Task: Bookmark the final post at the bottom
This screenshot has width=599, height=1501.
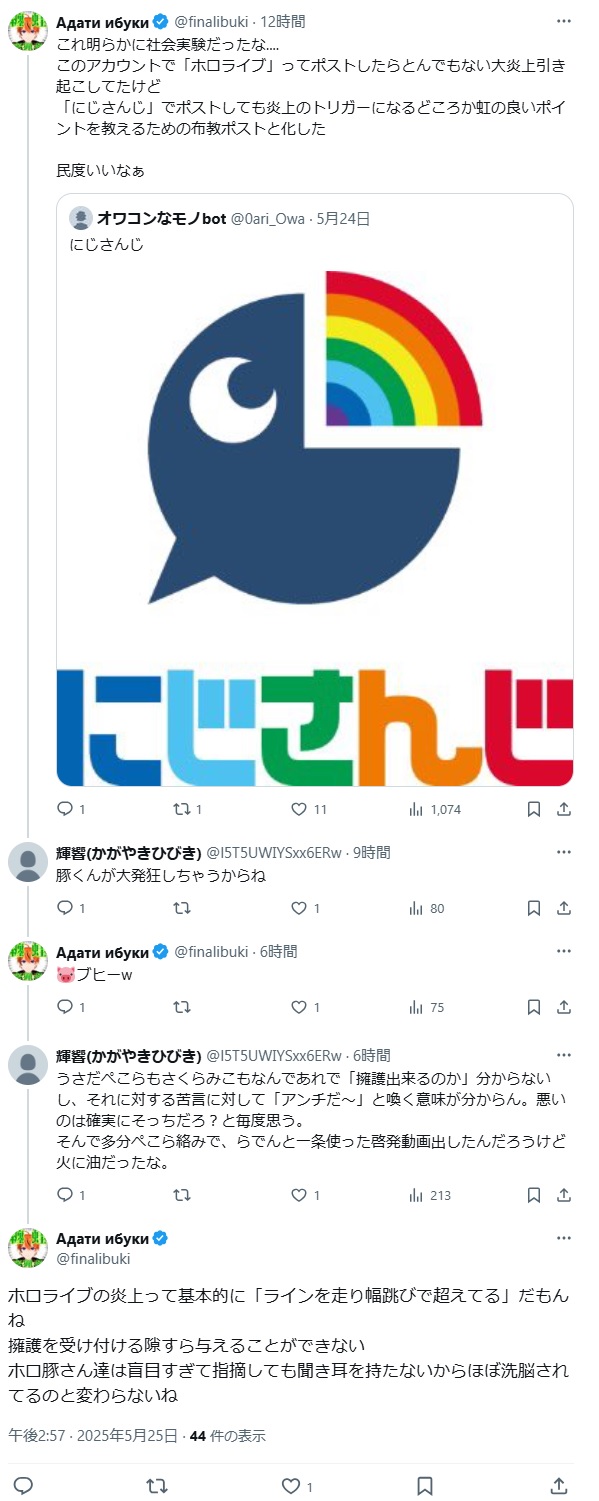Action: point(424,1486)
